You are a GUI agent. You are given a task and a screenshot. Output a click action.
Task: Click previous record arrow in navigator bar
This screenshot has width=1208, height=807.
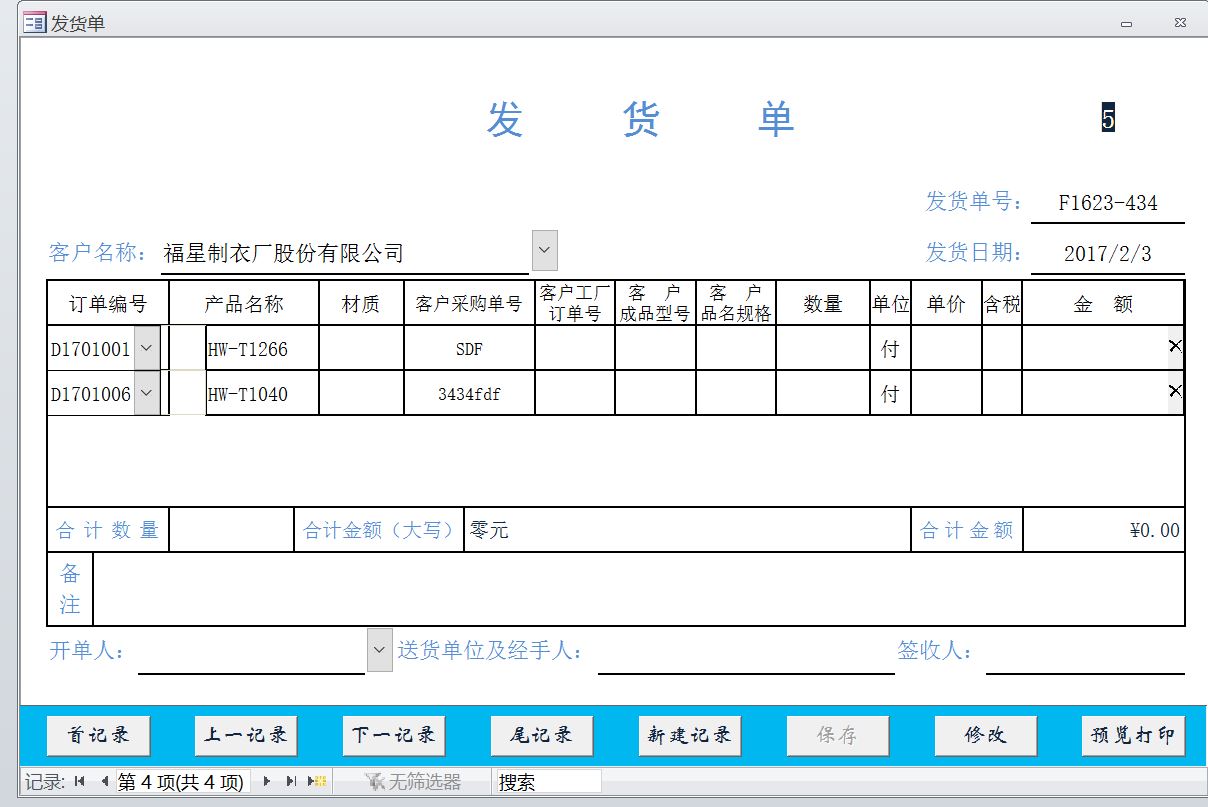pos(104,782)
